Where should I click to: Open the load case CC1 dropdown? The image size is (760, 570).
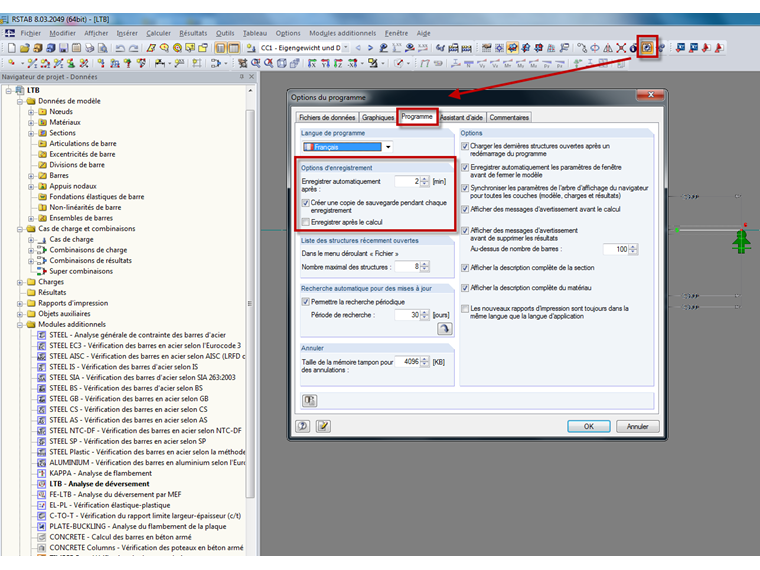346,48
